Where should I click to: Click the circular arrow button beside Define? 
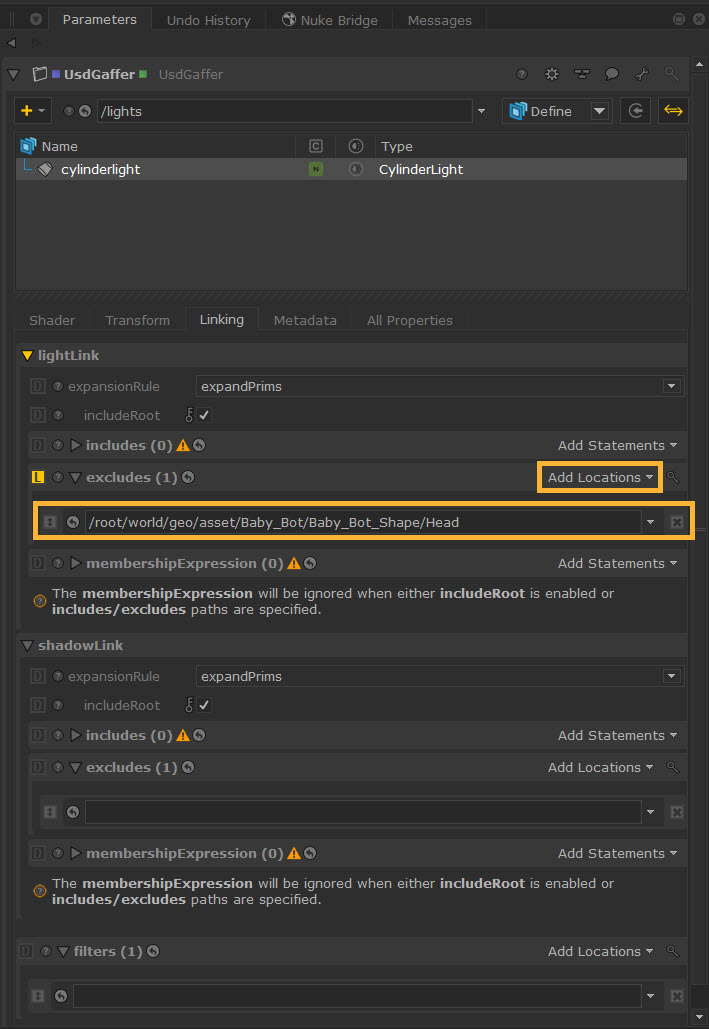tap(635, 111)
